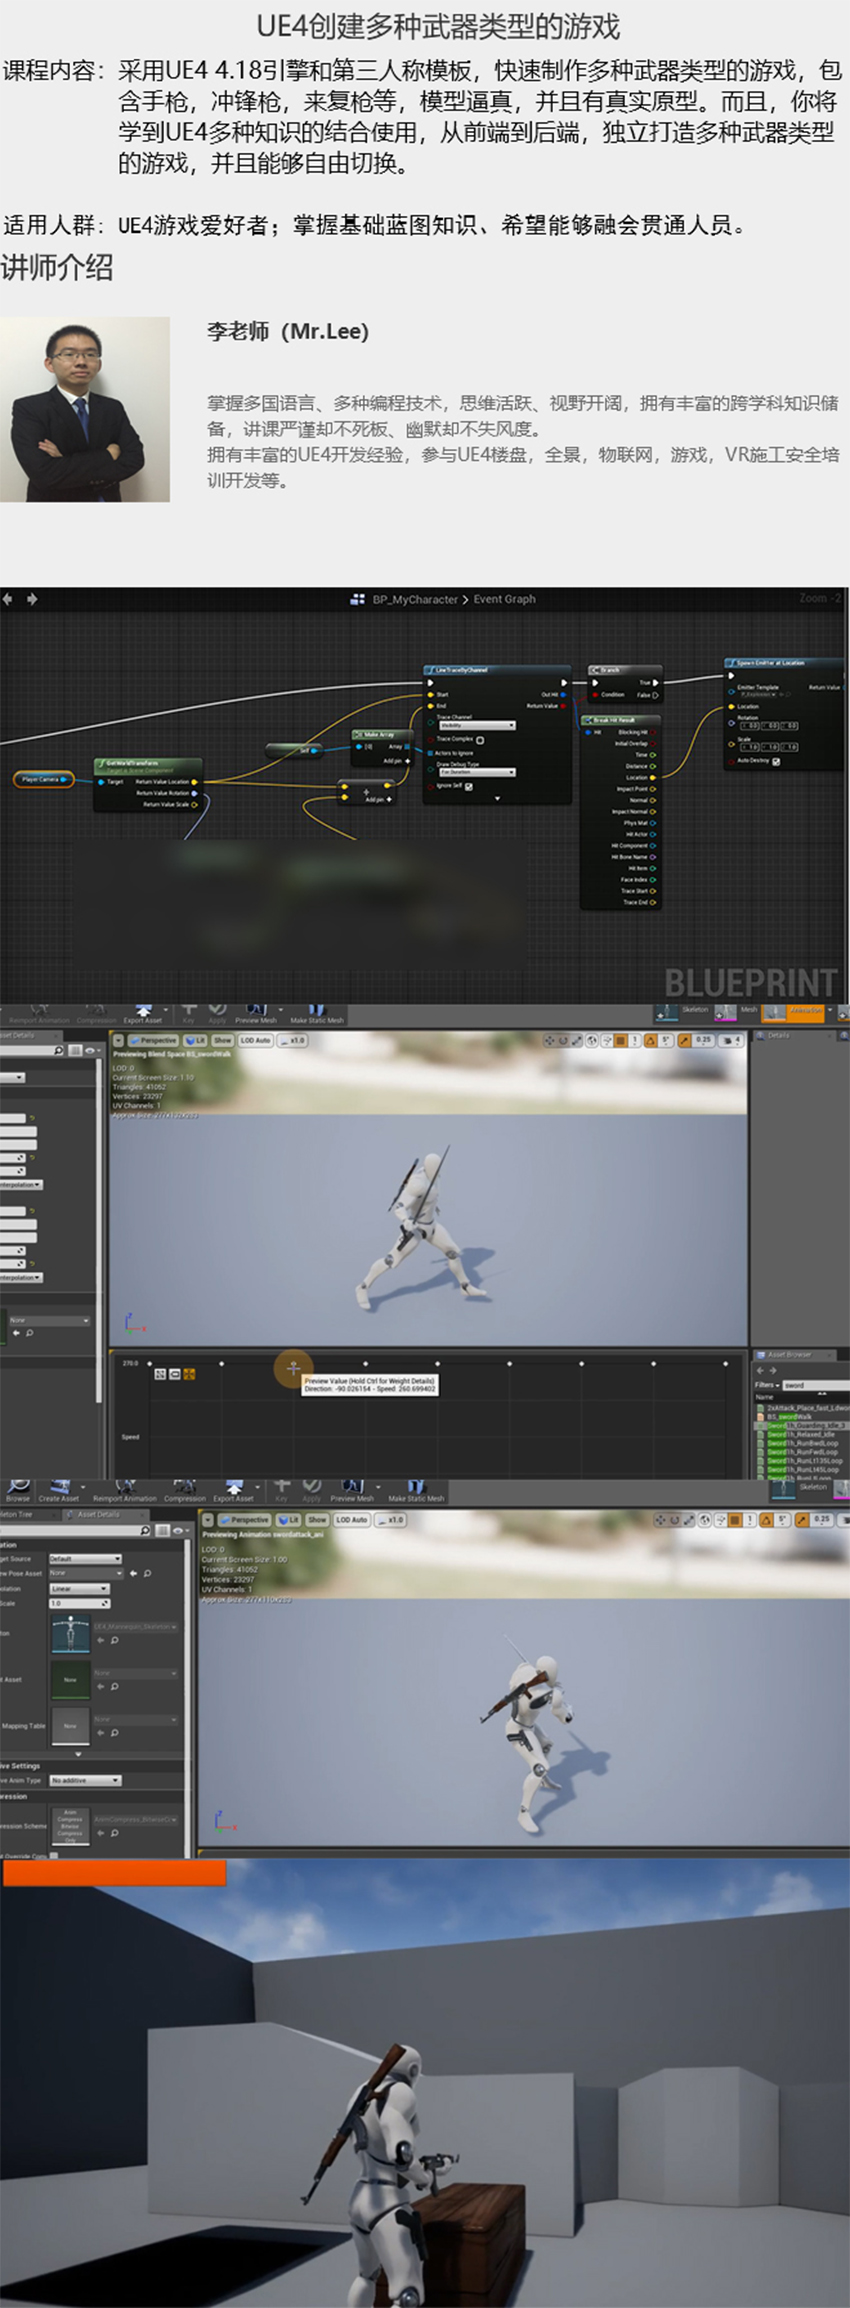This screenshot has width=850, height=2308.
Task: Select rotate gizmo in blend space viewport
Action: click(x=563, y=1040)
